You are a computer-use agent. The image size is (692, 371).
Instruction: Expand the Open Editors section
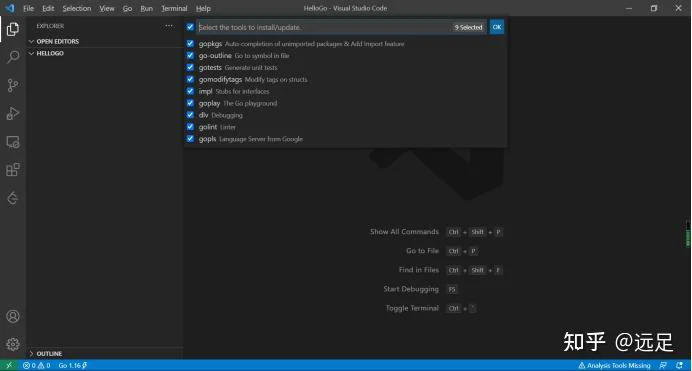(104, 41)
